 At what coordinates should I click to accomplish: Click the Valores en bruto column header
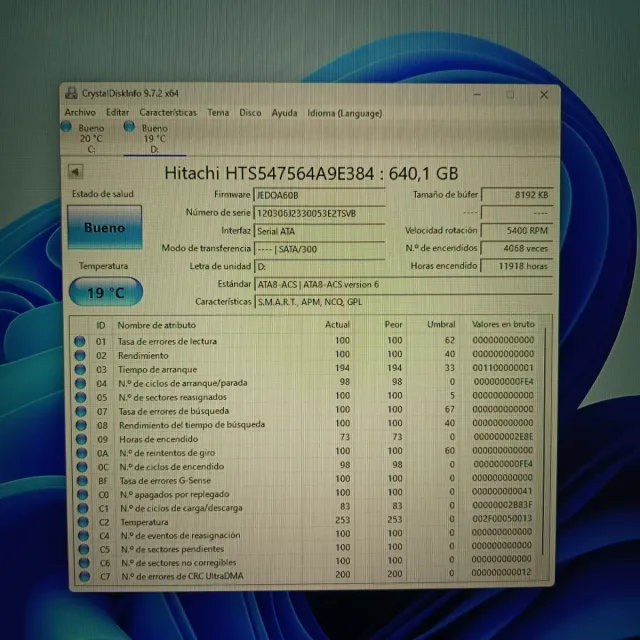pyautogui.click(x=503, y=325)
